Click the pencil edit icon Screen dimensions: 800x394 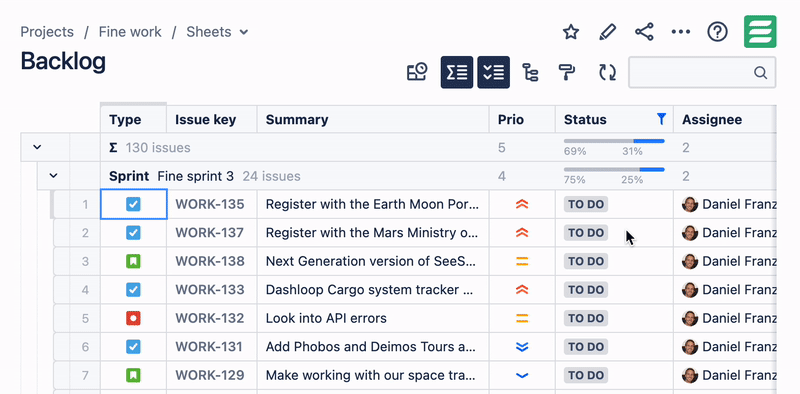pyautogui.click(x=607, y=32)
